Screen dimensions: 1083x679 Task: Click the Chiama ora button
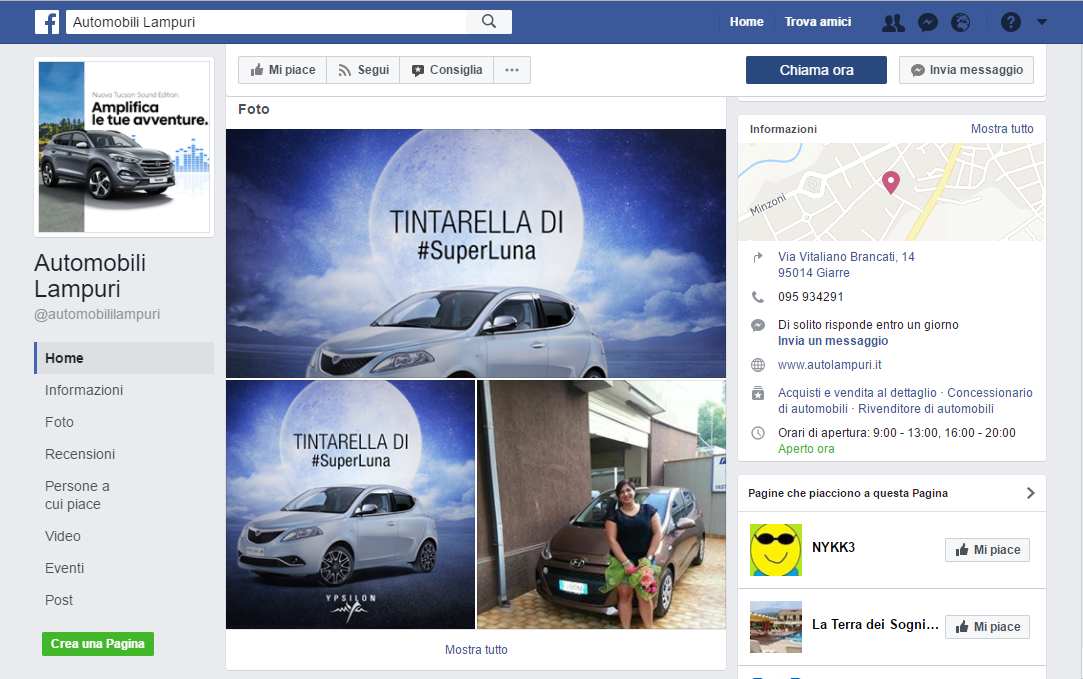tap(816, 70)
